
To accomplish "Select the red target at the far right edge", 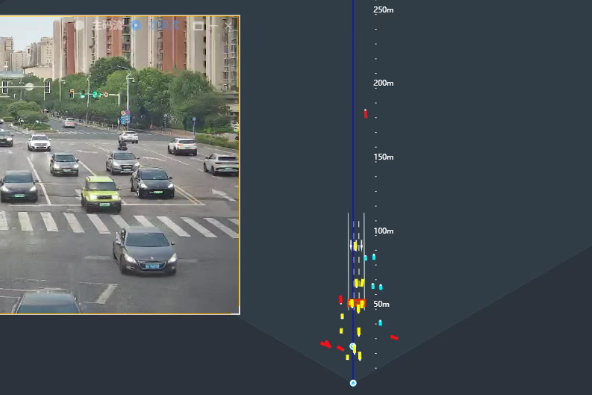I will [395, 338].
